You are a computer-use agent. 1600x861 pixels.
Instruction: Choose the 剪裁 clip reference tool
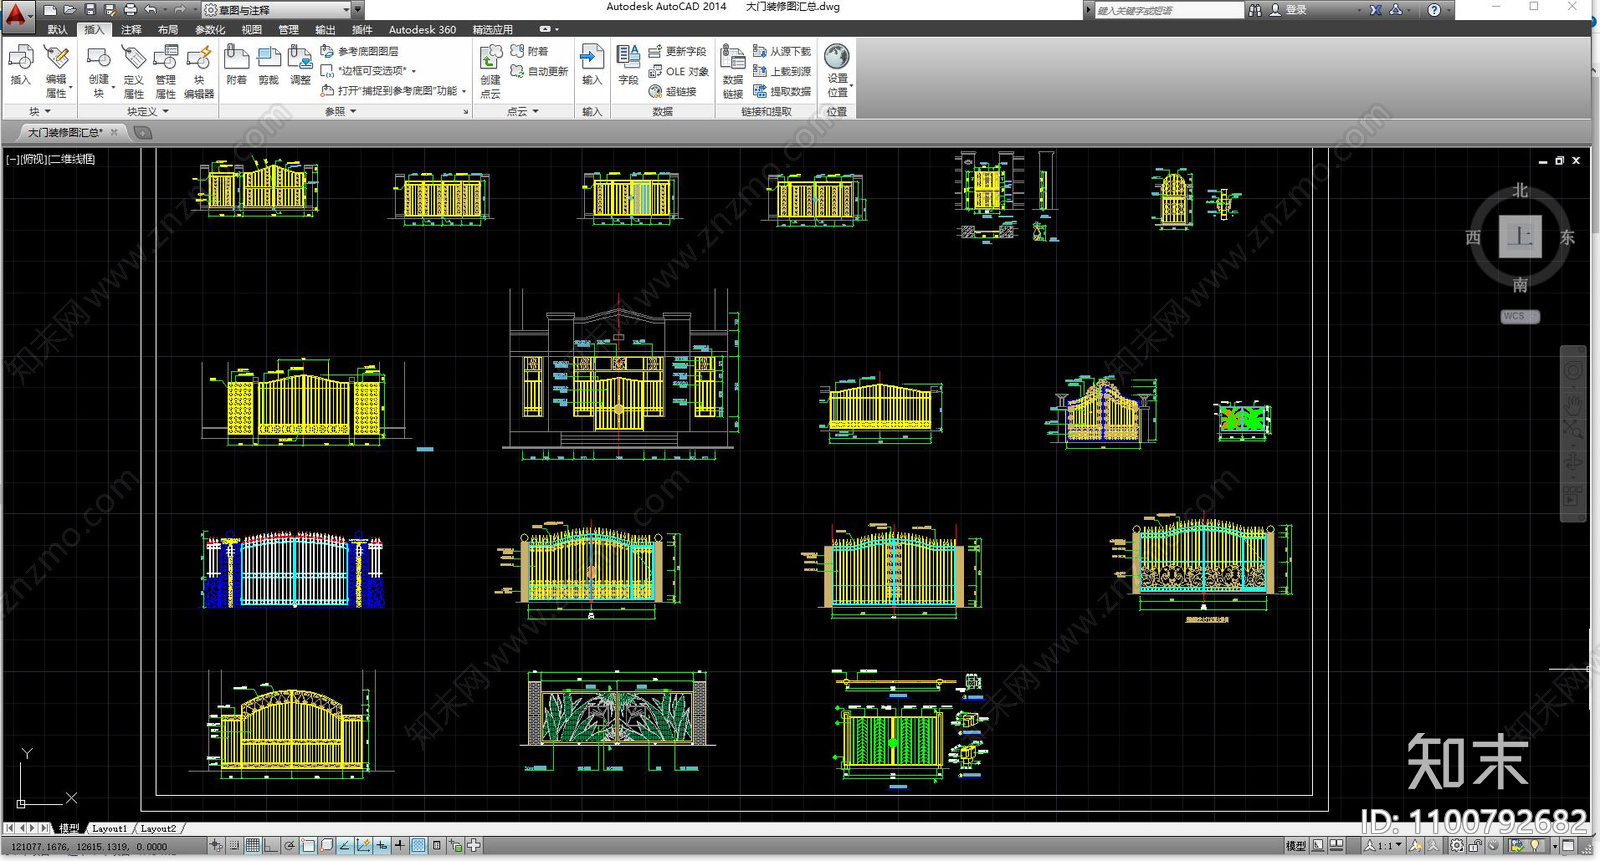point(268,66)
